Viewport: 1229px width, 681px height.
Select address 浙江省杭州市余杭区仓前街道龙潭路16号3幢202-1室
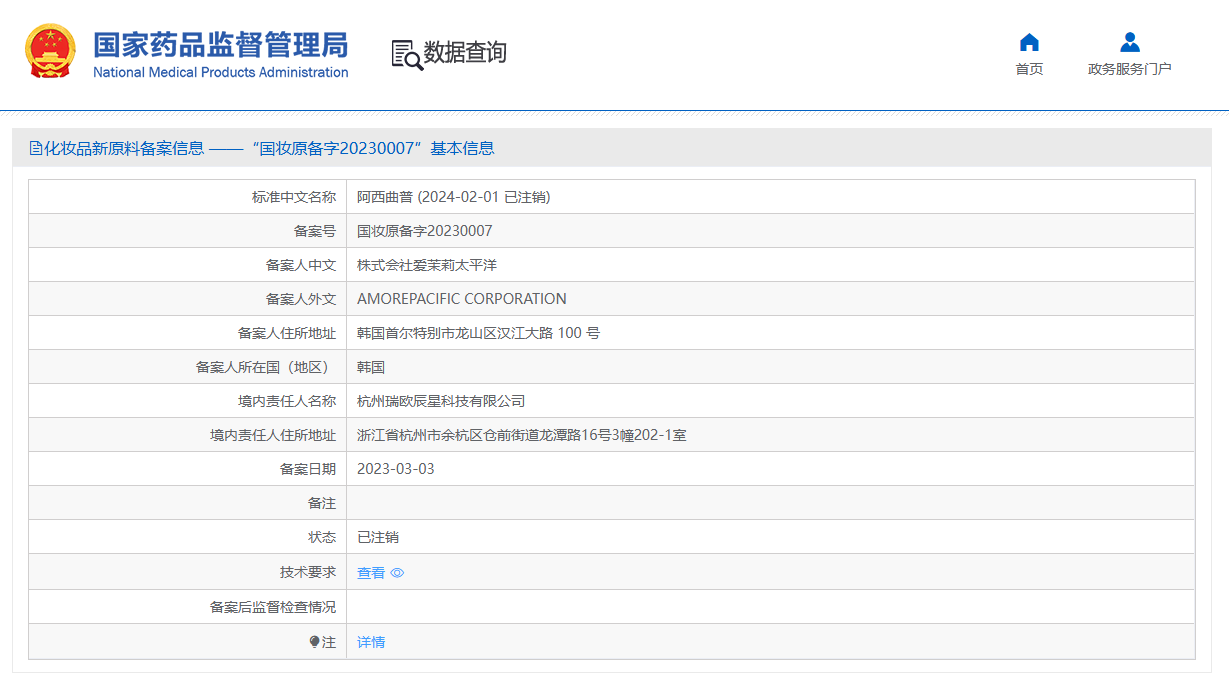(522, 435)
